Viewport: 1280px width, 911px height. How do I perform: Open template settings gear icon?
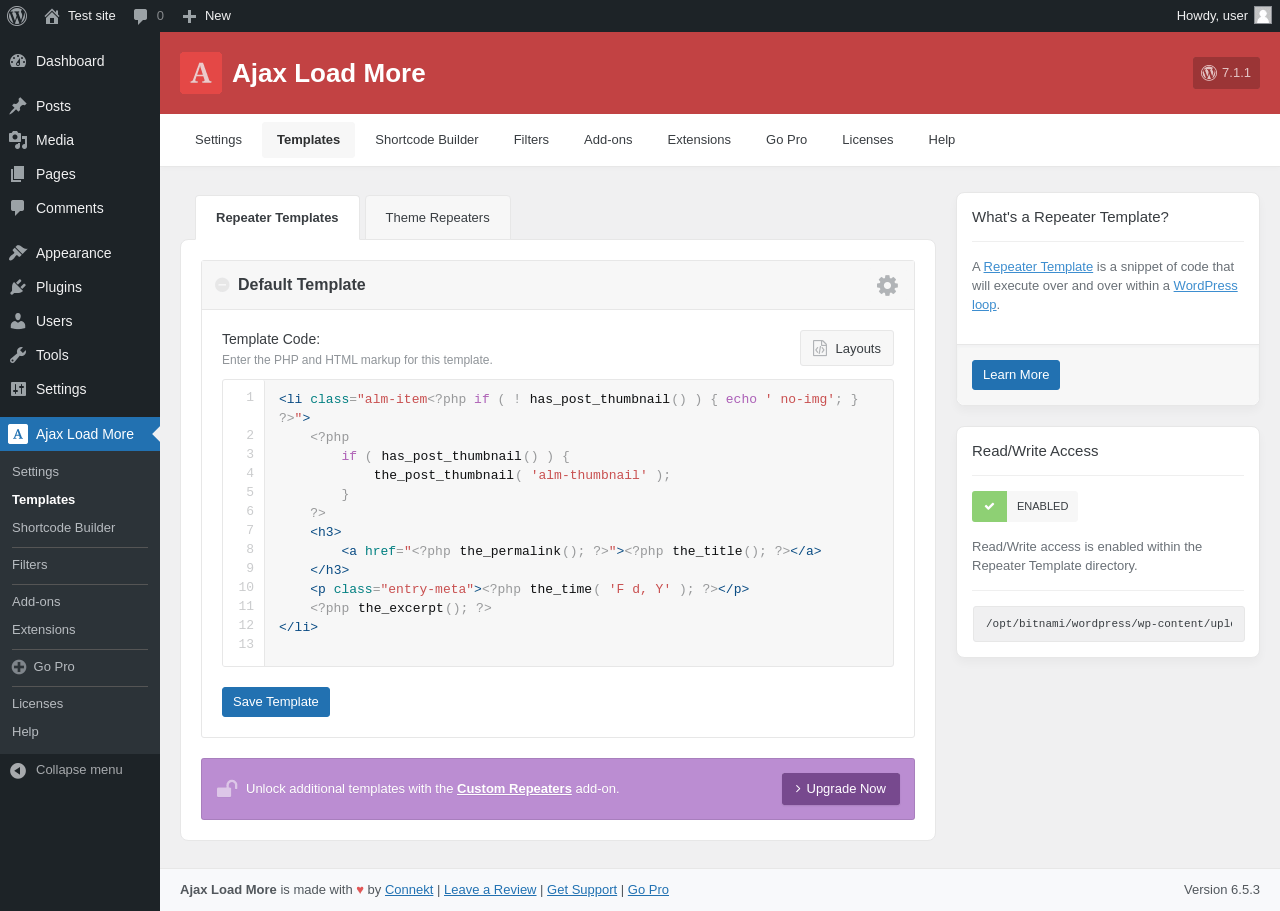[887, 285]
